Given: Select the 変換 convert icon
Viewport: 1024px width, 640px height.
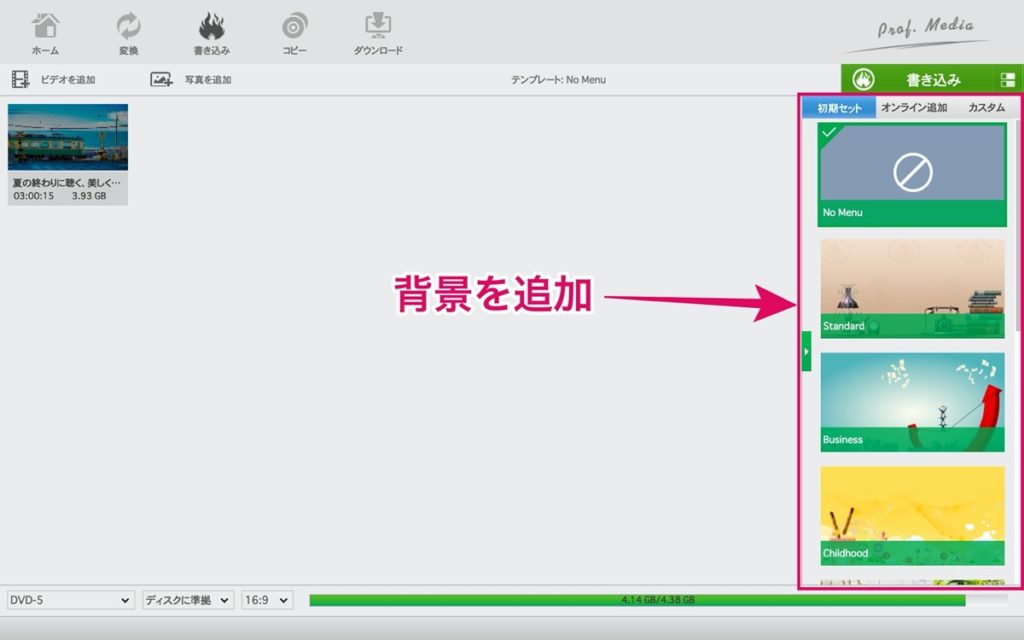Looking at the screenshot, I should pos(129,27).
